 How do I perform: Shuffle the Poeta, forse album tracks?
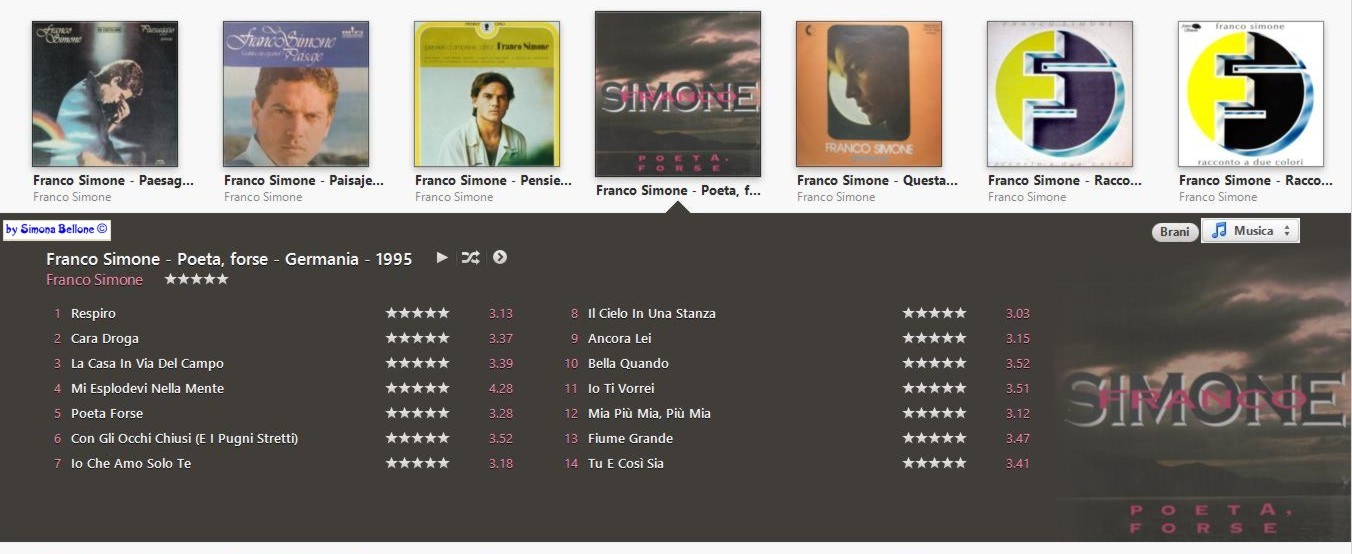click(470, 258)
